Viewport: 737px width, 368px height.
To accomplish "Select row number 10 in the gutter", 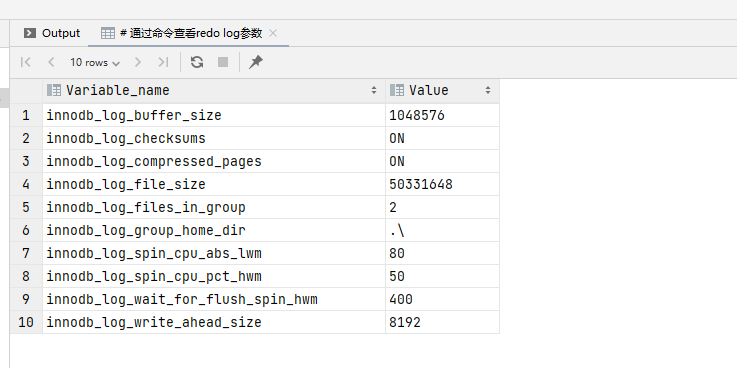I will 26,322.
